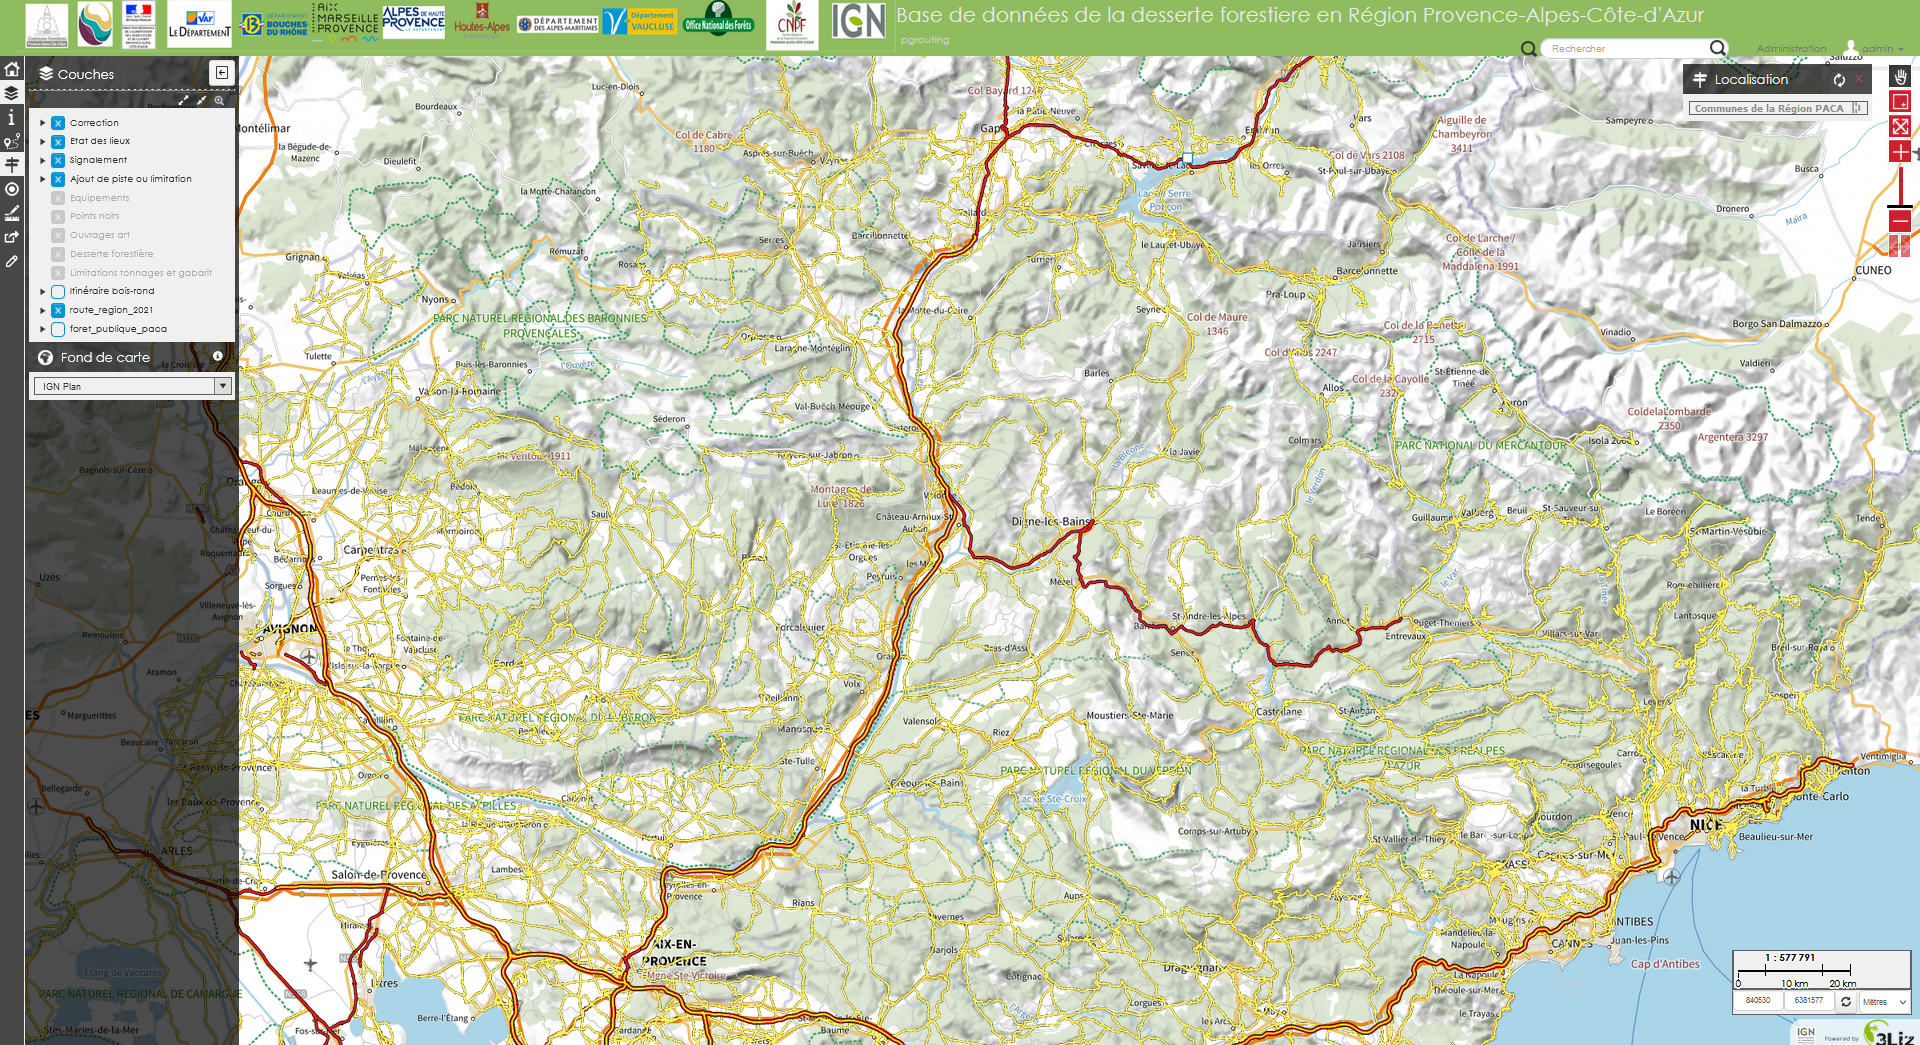Uncheck the Signalement layer checkbox
Viewport: 1920px width, 1045px height.
tap(58, 160)
